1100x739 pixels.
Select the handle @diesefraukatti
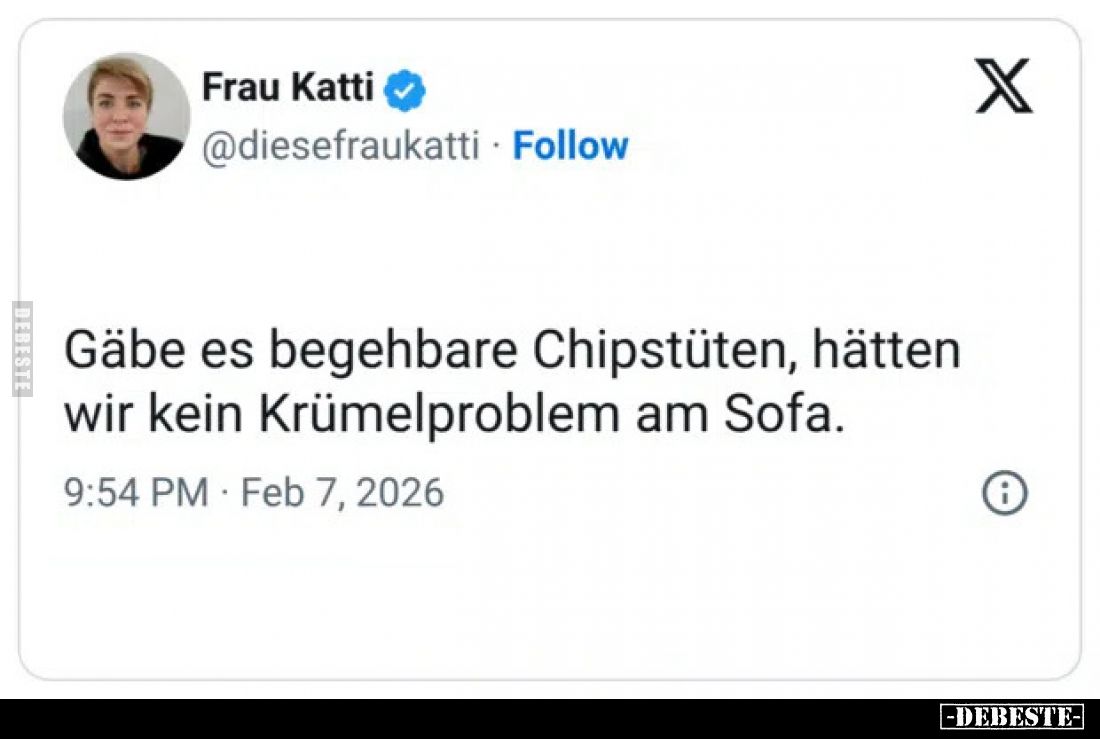click(x=342, y=145)
